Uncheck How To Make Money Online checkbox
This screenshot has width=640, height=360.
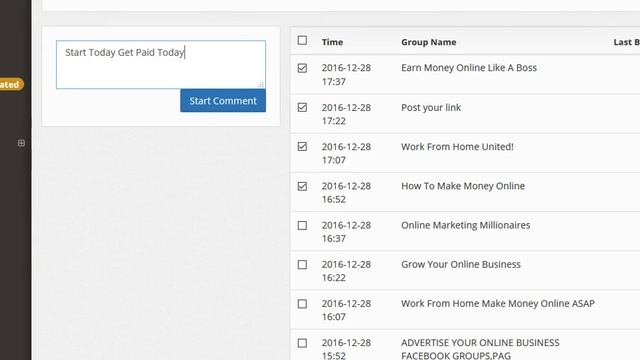pos(302,186)
